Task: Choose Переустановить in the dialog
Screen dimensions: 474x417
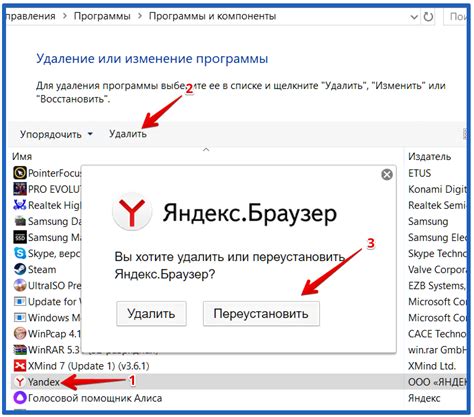Action: tap(261, 314)
